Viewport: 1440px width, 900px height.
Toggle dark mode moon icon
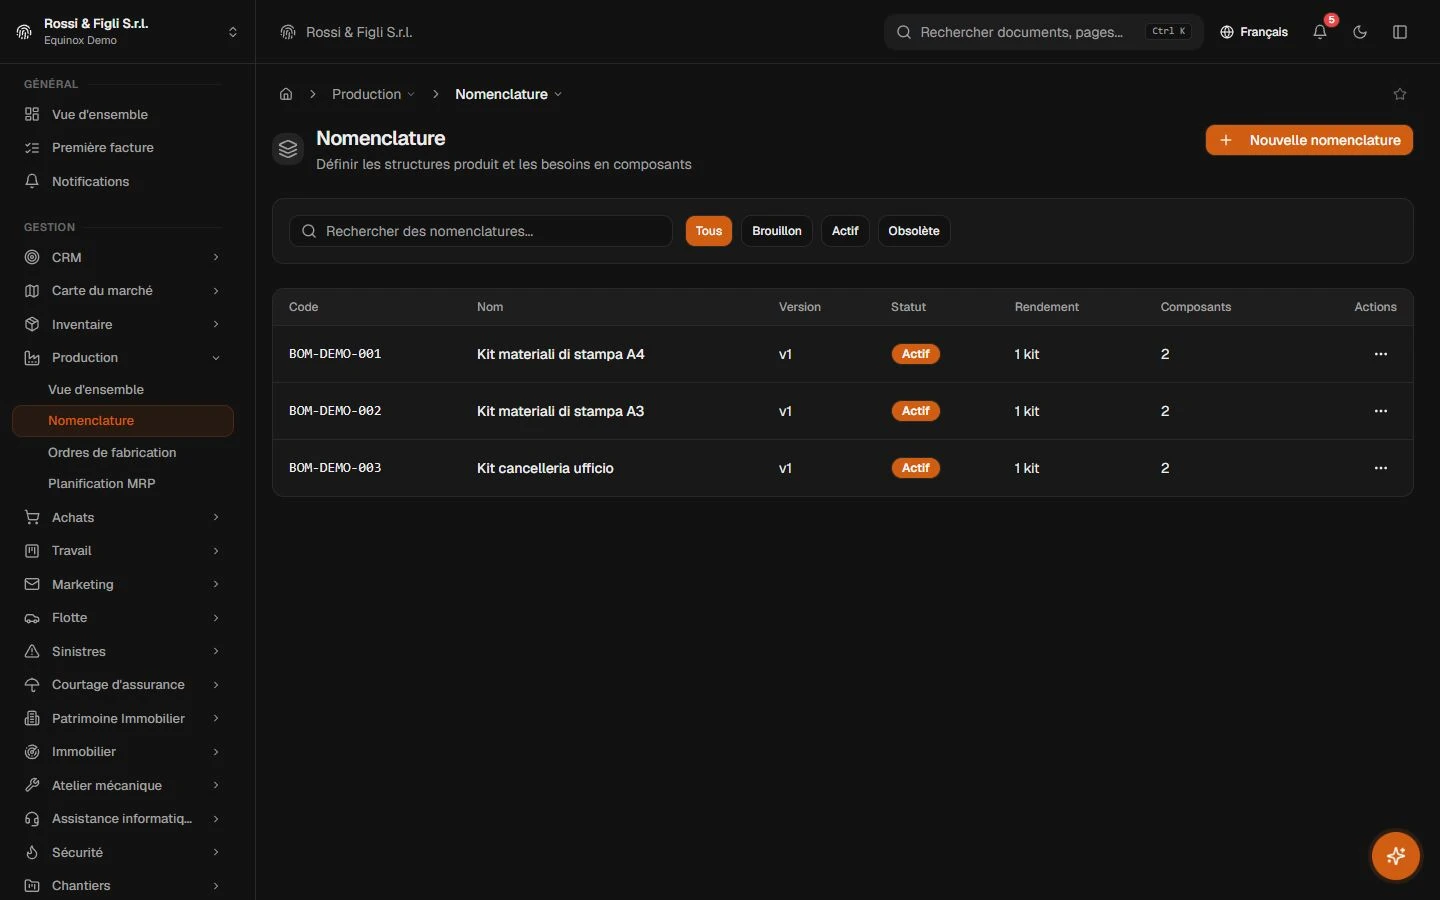[x=1360, y=32]
